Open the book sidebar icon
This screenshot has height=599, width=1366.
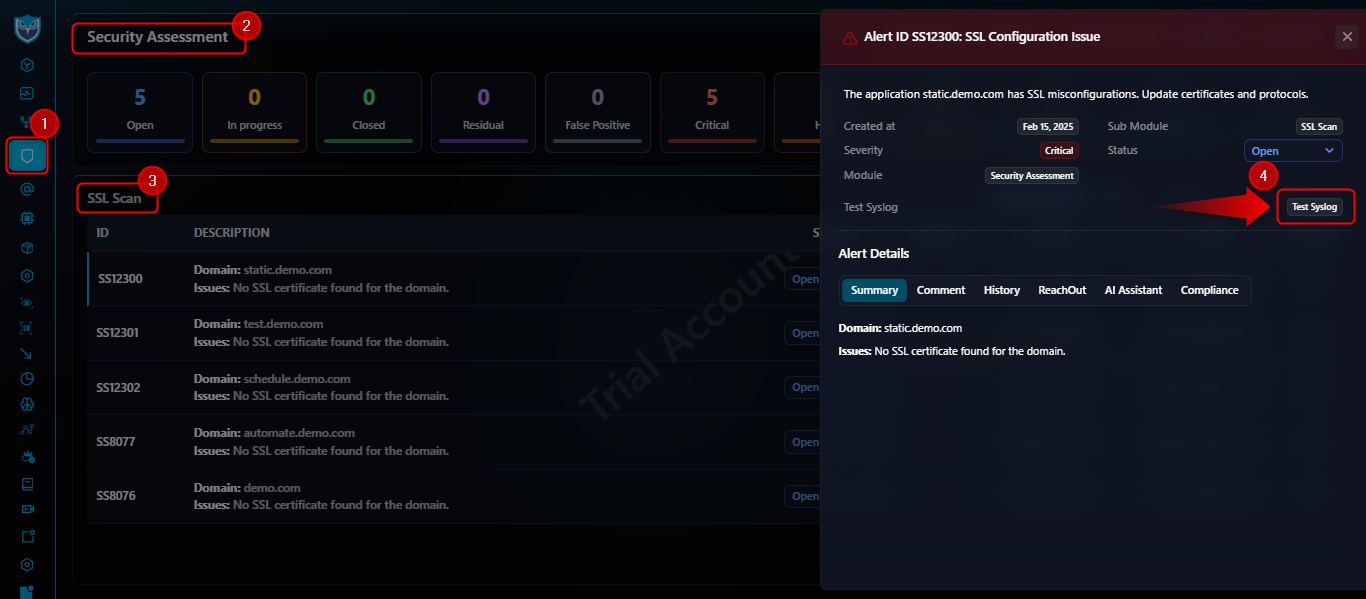28,484
